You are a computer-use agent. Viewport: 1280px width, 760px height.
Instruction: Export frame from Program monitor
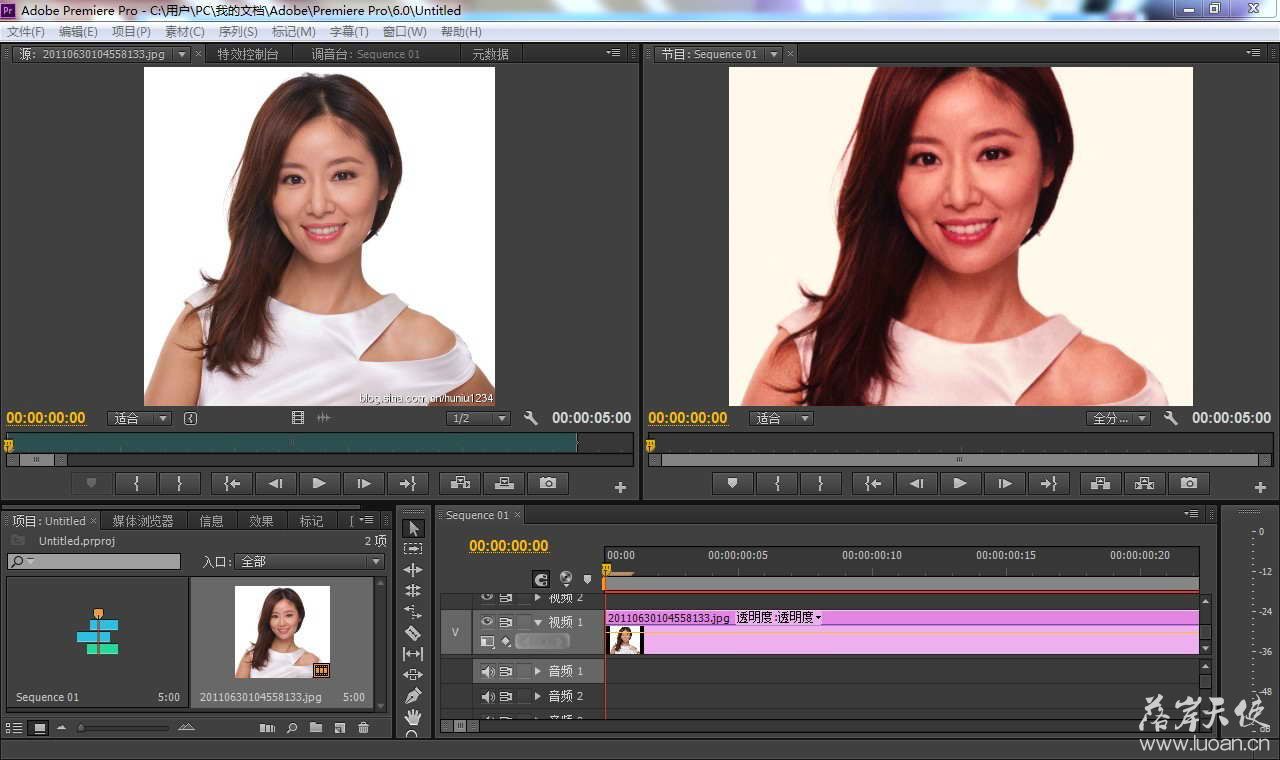1188,483
